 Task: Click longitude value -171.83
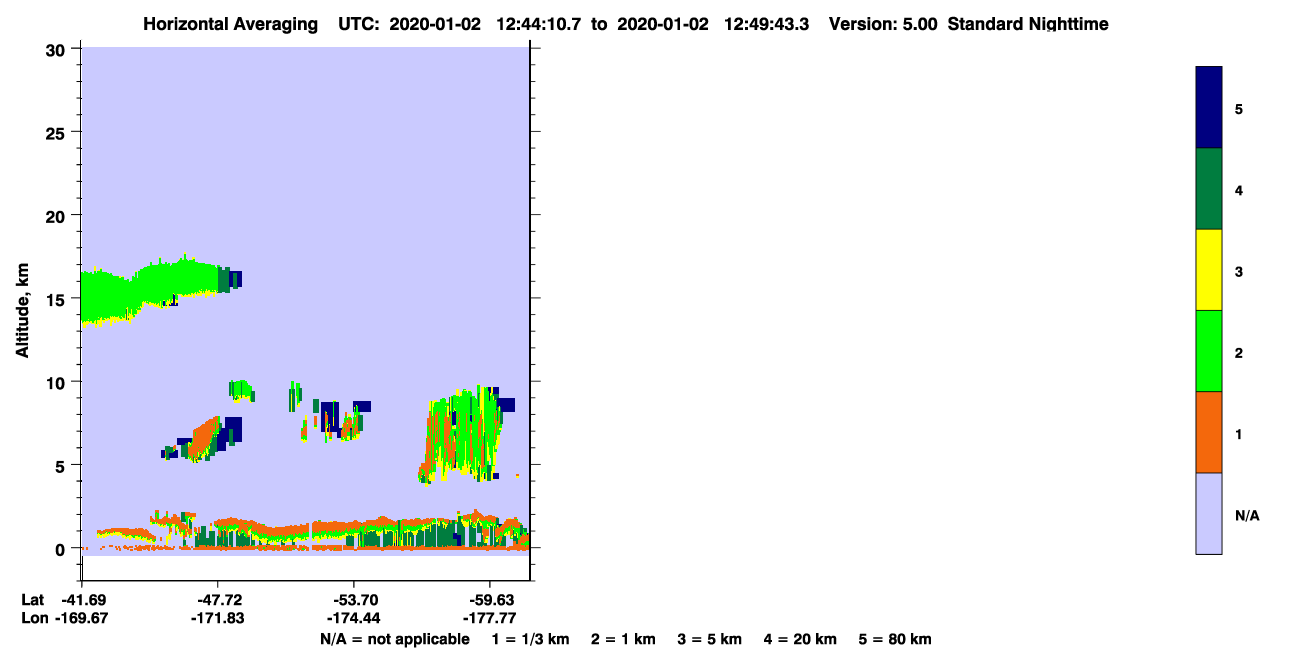click(218, 618)
